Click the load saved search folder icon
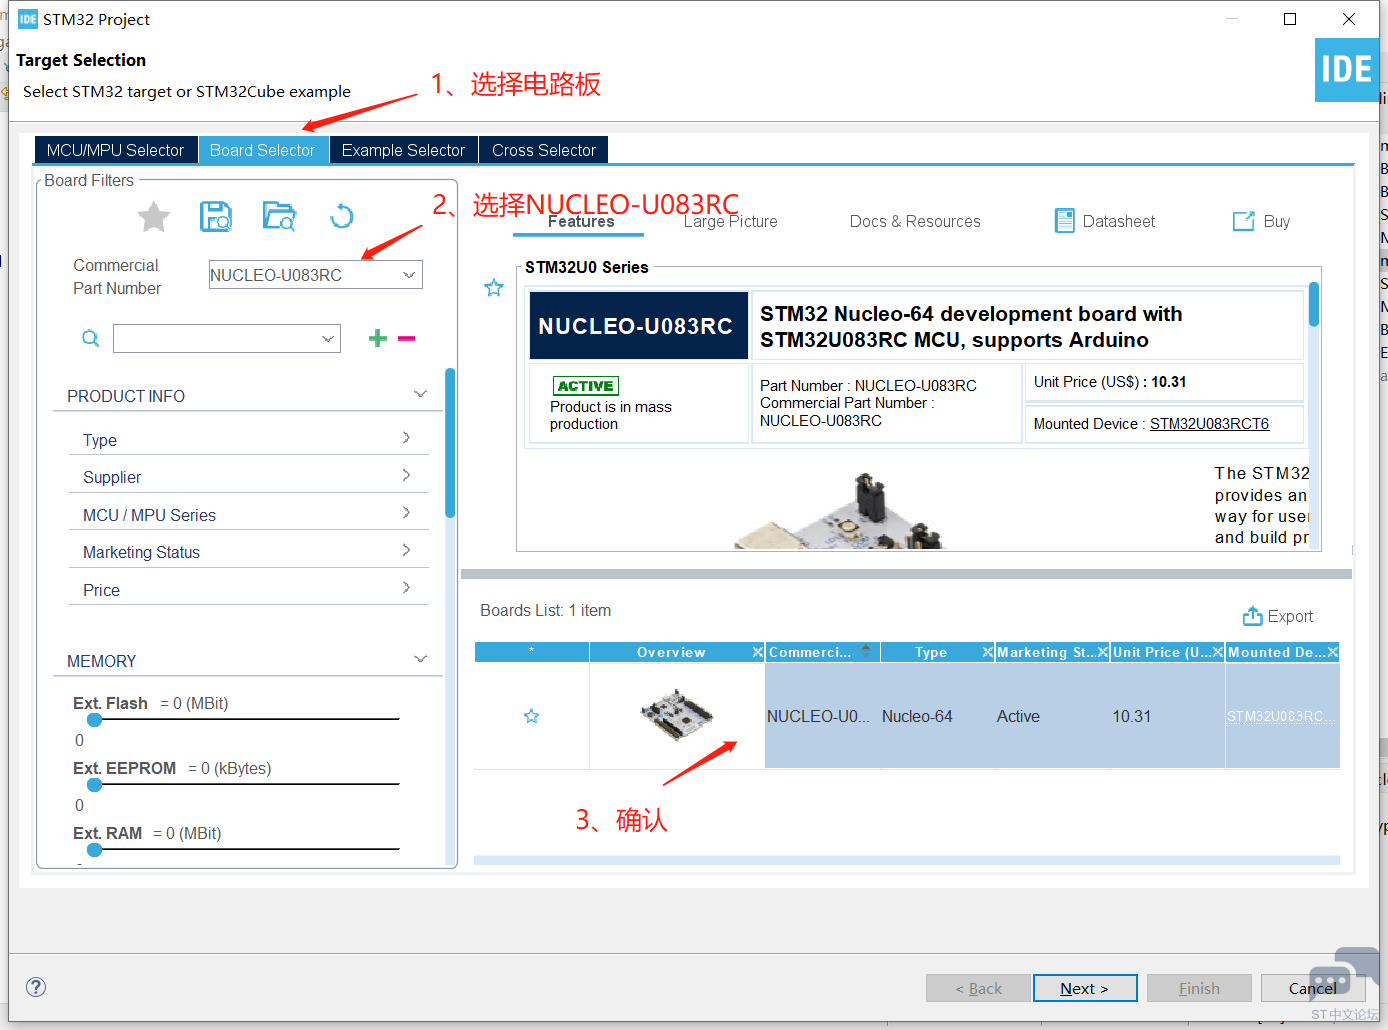Image resolution: width=1388 pixels, height=1030 pixels. (279, 216)
